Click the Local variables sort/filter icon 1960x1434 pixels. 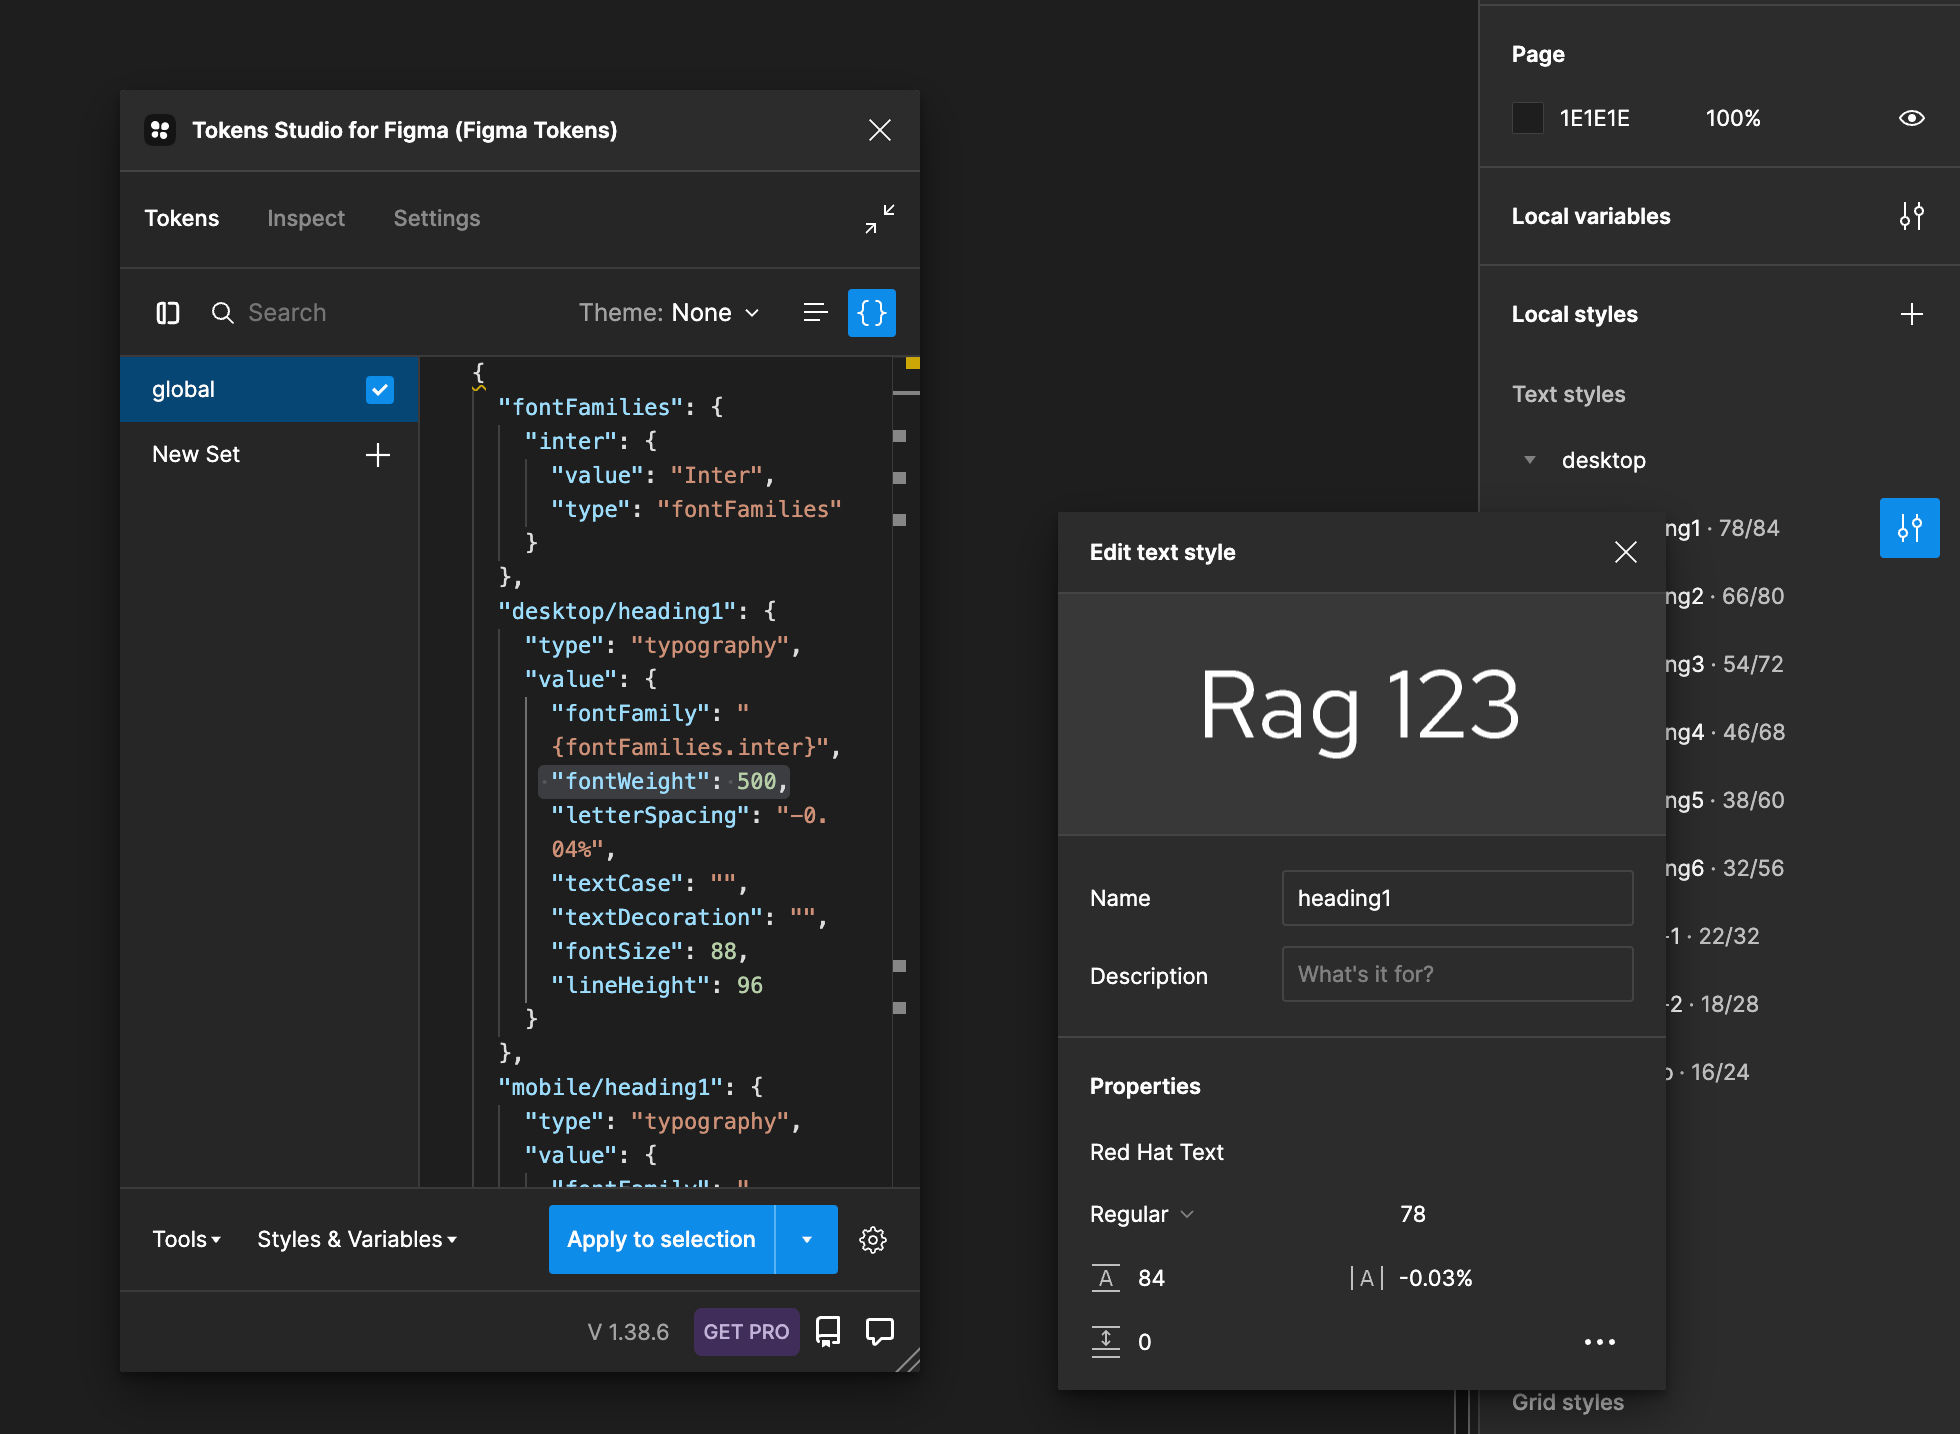click(x=1913, y=213)
